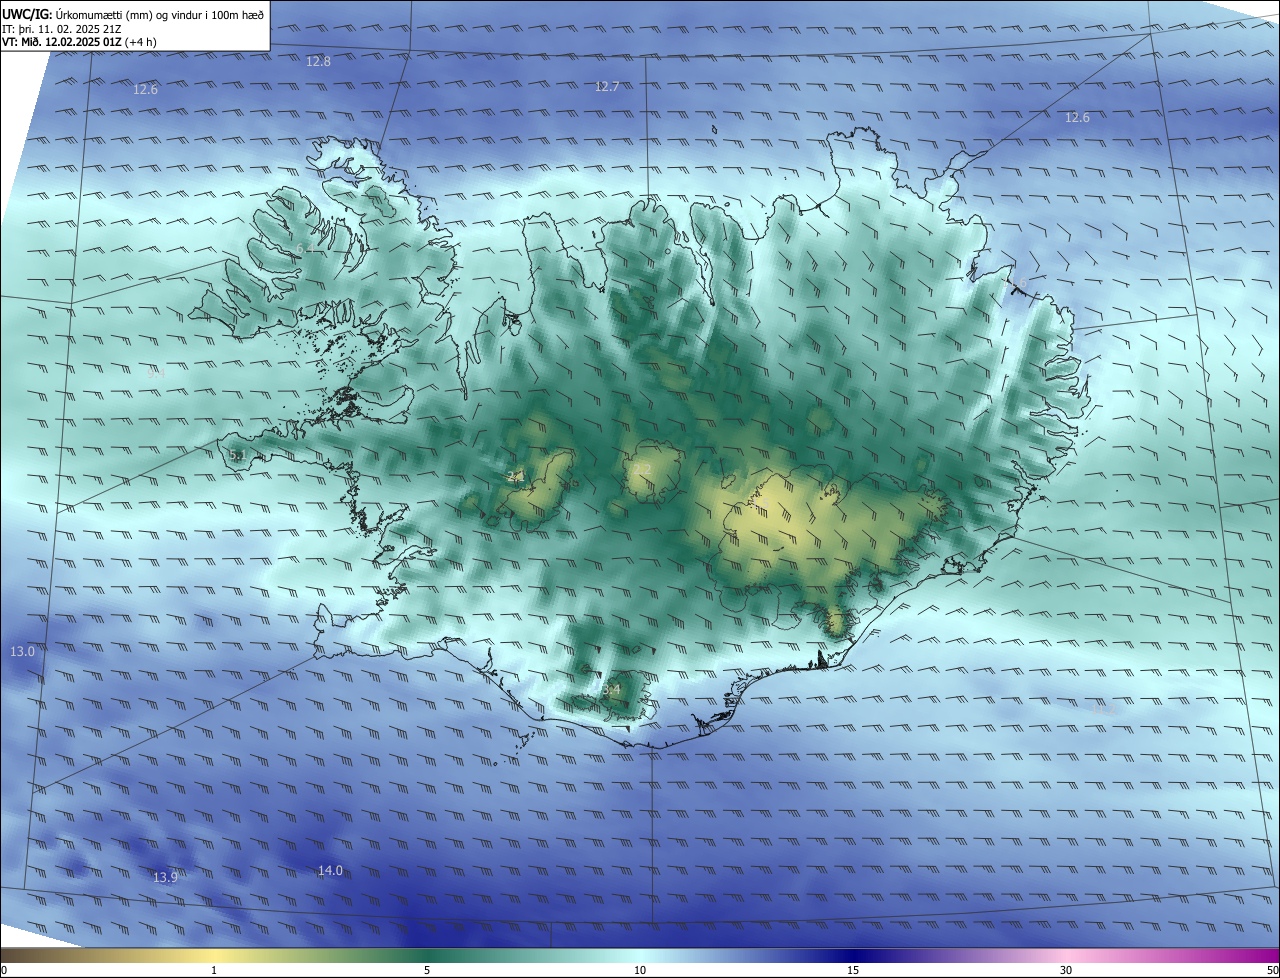Viewport: 1280px width, 978px height.
Task: Click the yellow section of the color scale
Action: 214,955
